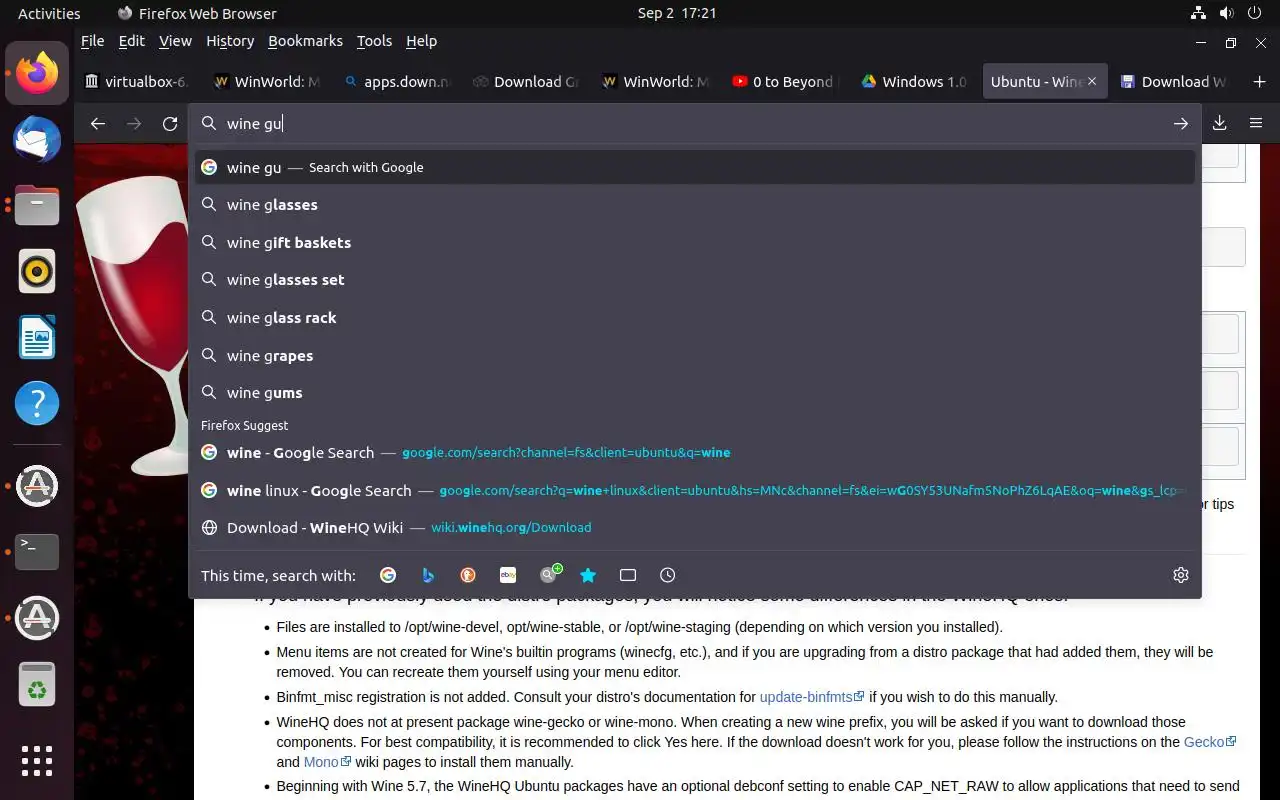
Task: Switch to virtualbox-6 tab
Action: pyautogui.click(x=138, y=82)
